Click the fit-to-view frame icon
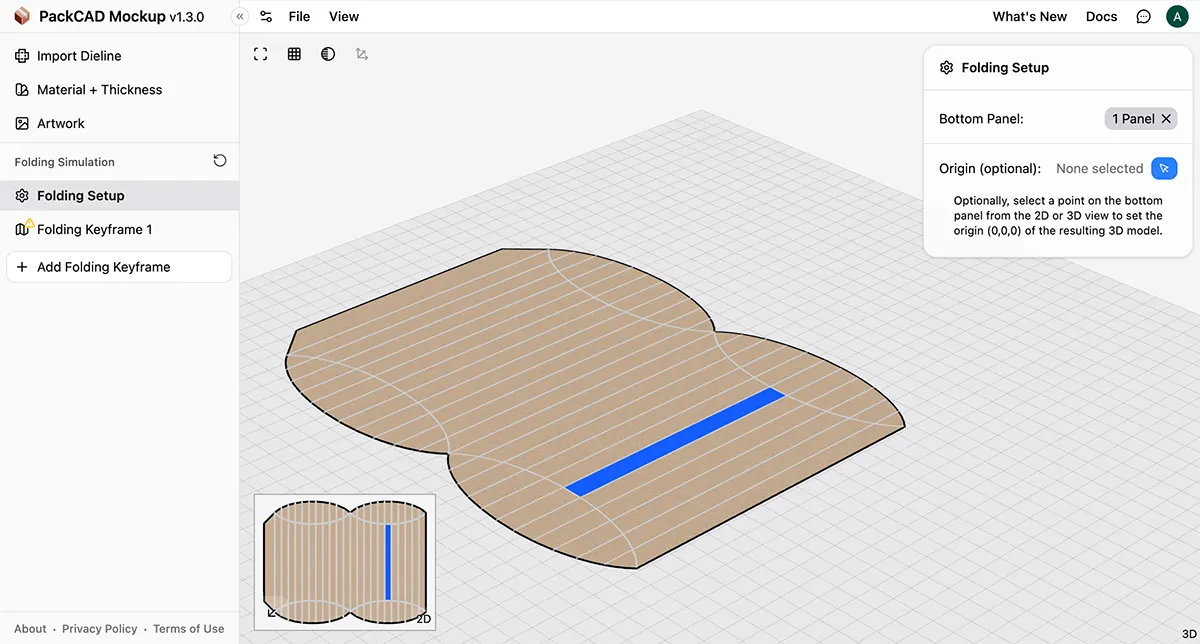Viewport: 1200px width, 644px height. click(x=261, y=54)
